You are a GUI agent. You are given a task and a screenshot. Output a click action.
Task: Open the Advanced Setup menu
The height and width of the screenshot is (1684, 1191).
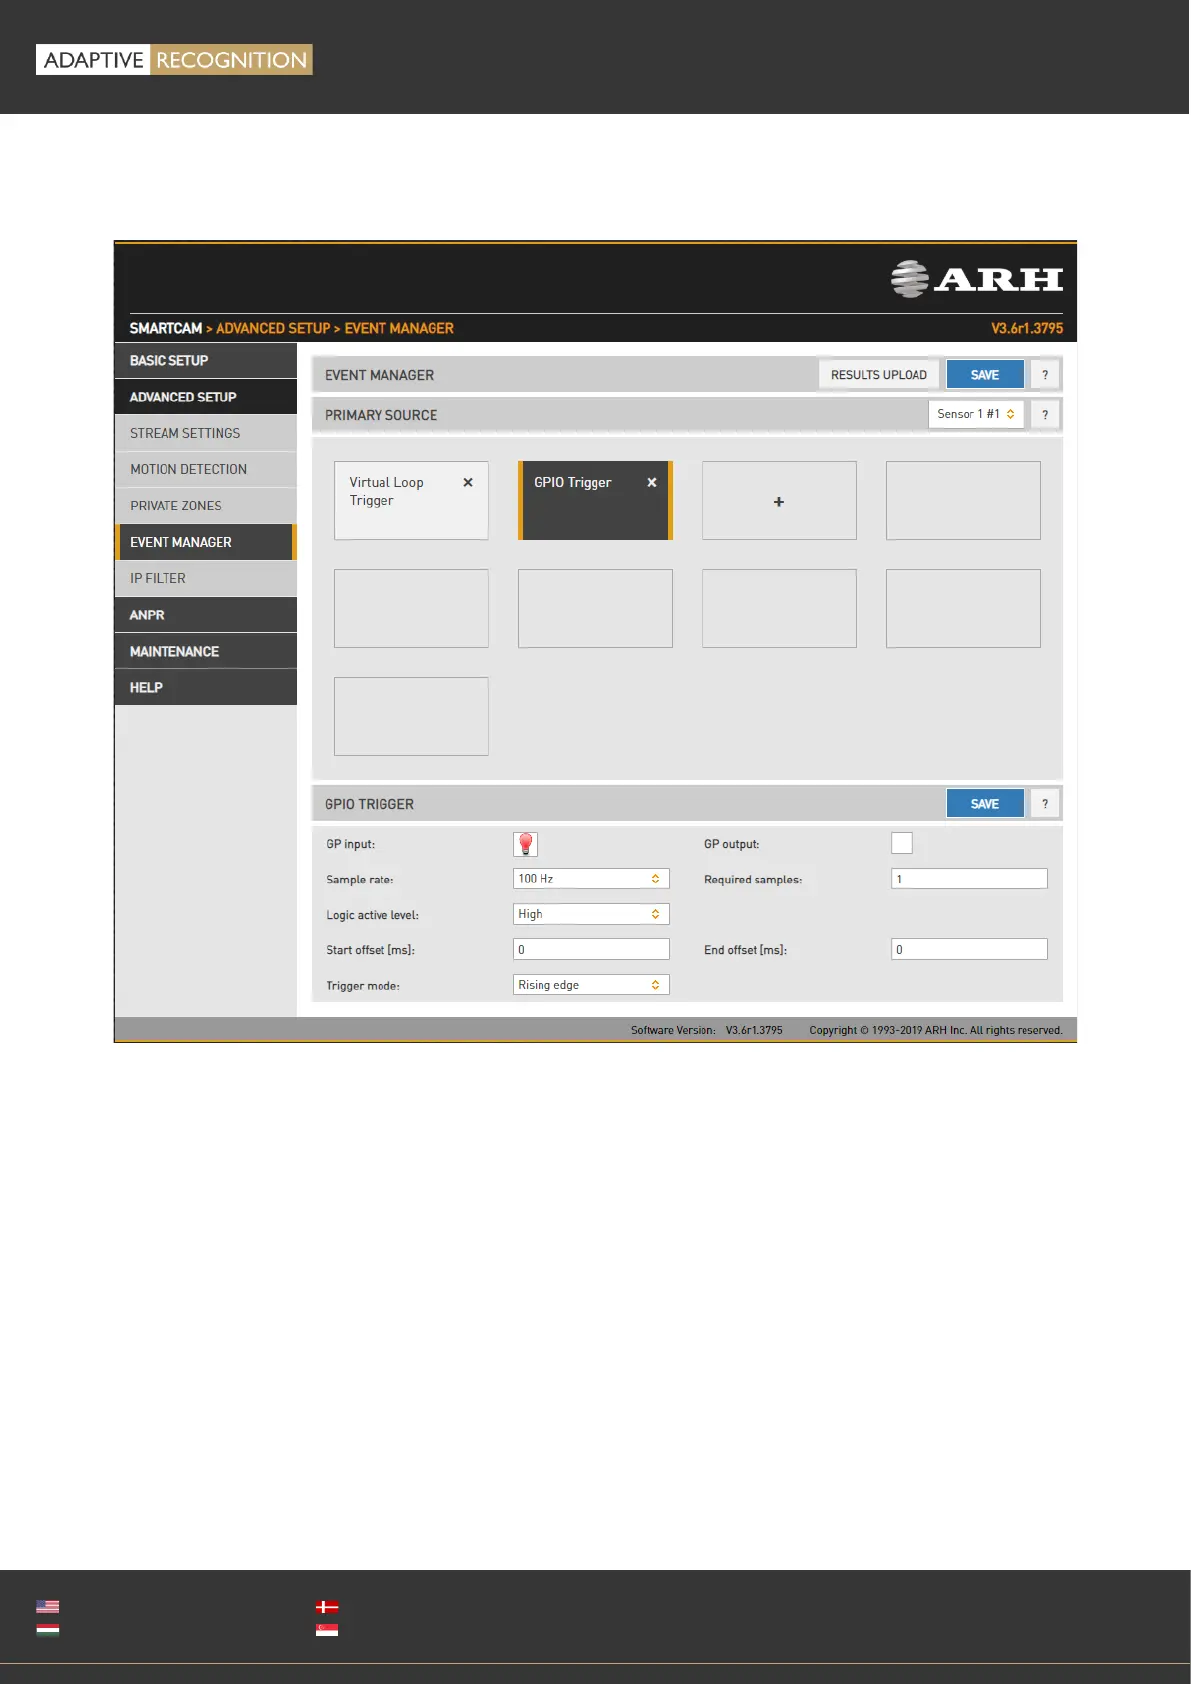point(206,397)
